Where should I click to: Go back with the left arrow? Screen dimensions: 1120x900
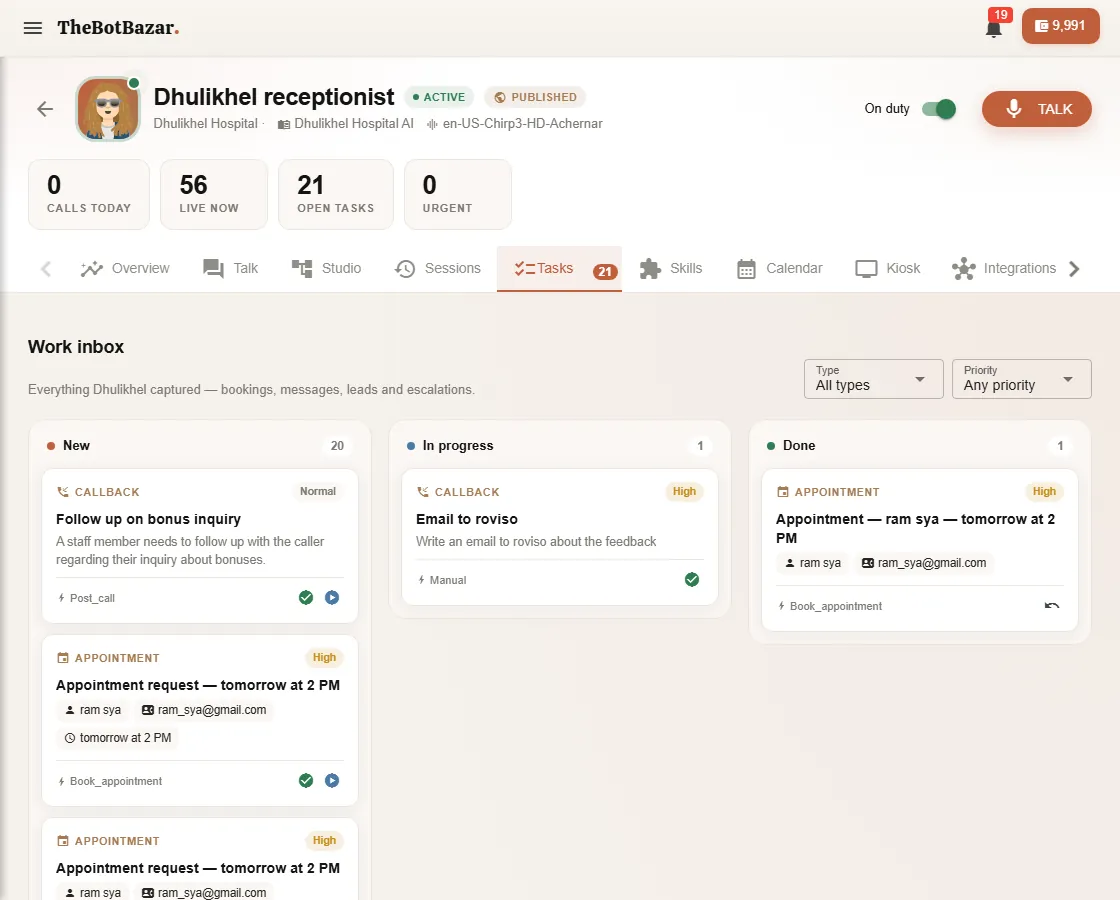[45, 109]
